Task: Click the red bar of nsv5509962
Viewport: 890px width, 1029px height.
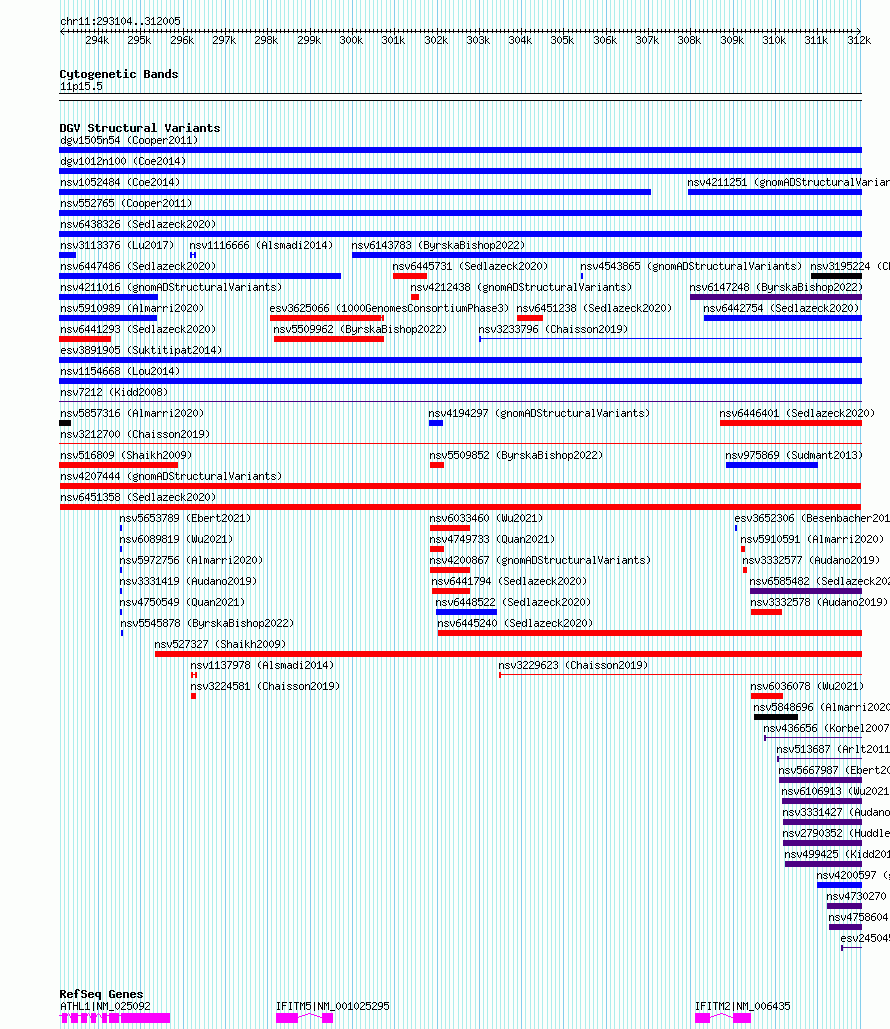Action: 329,339
